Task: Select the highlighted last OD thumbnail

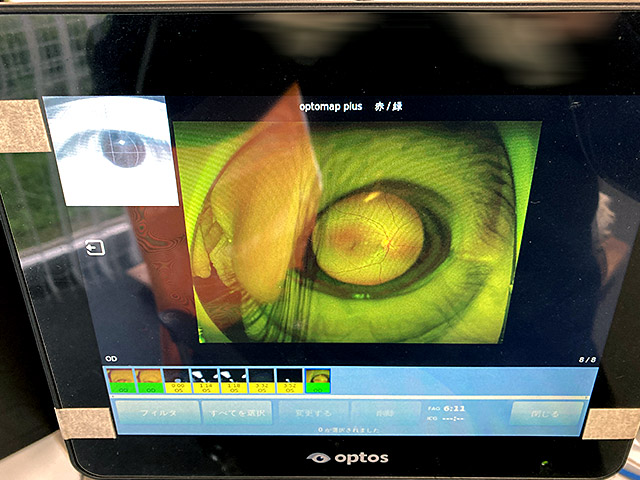Action: (x=318, y=381)
